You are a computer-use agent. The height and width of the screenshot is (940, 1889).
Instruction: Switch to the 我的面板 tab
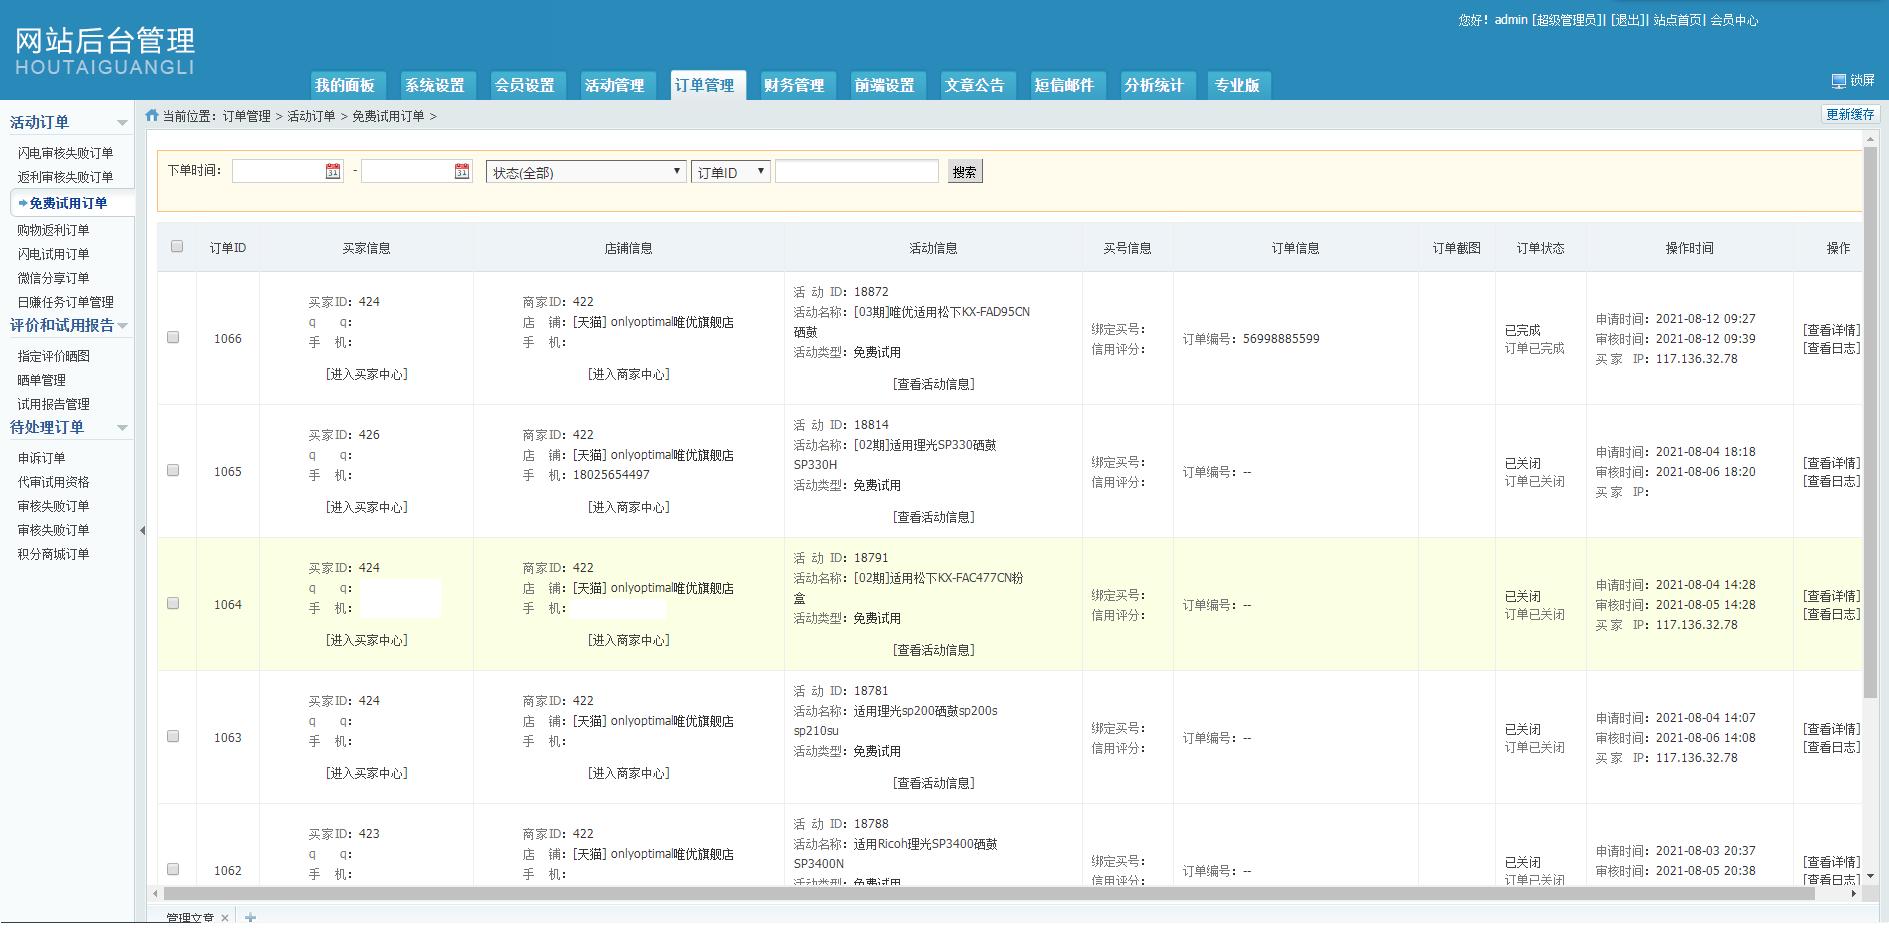(x=345, y=85)
